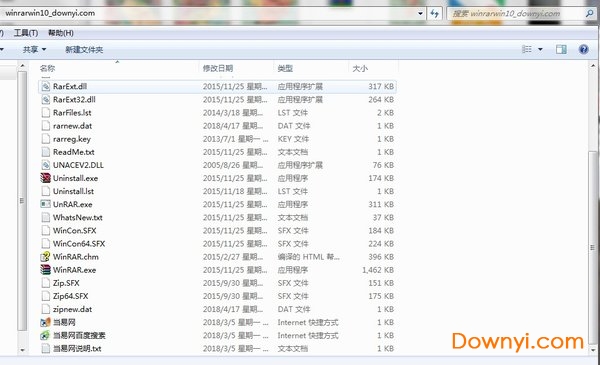Viewport: 600px width, 365px height.
Task: Click the Zip64.SFX file icon
Action: [x=46, y=296]
